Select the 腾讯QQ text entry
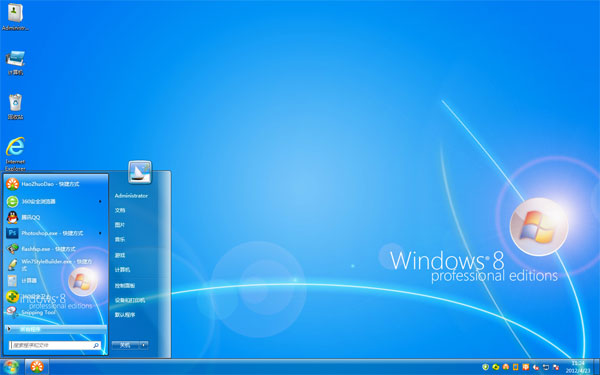Screen dimensions: 600x375 tap(31, 217)
